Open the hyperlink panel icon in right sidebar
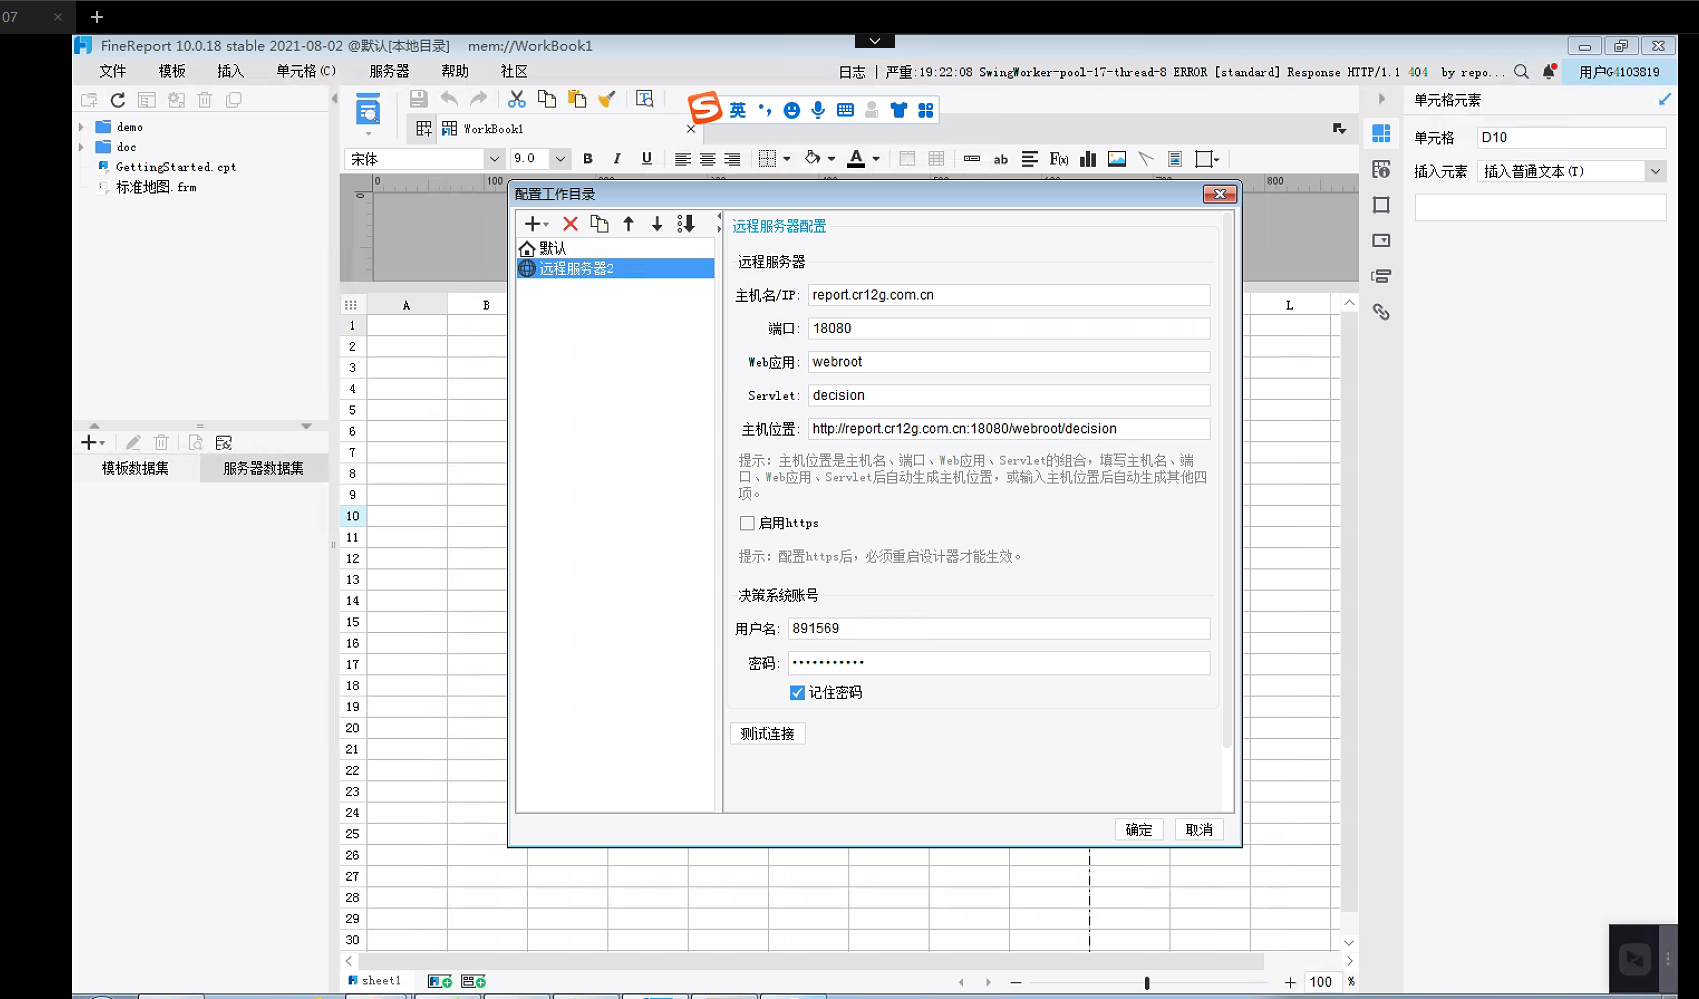The image size is (1699, 999). click(1381, 312)
